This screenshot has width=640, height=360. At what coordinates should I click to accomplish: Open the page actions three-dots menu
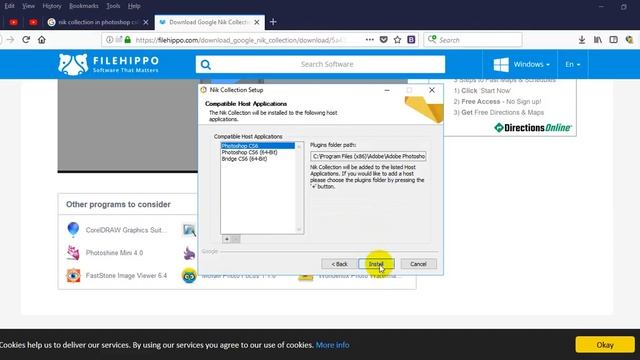[369, 40]
